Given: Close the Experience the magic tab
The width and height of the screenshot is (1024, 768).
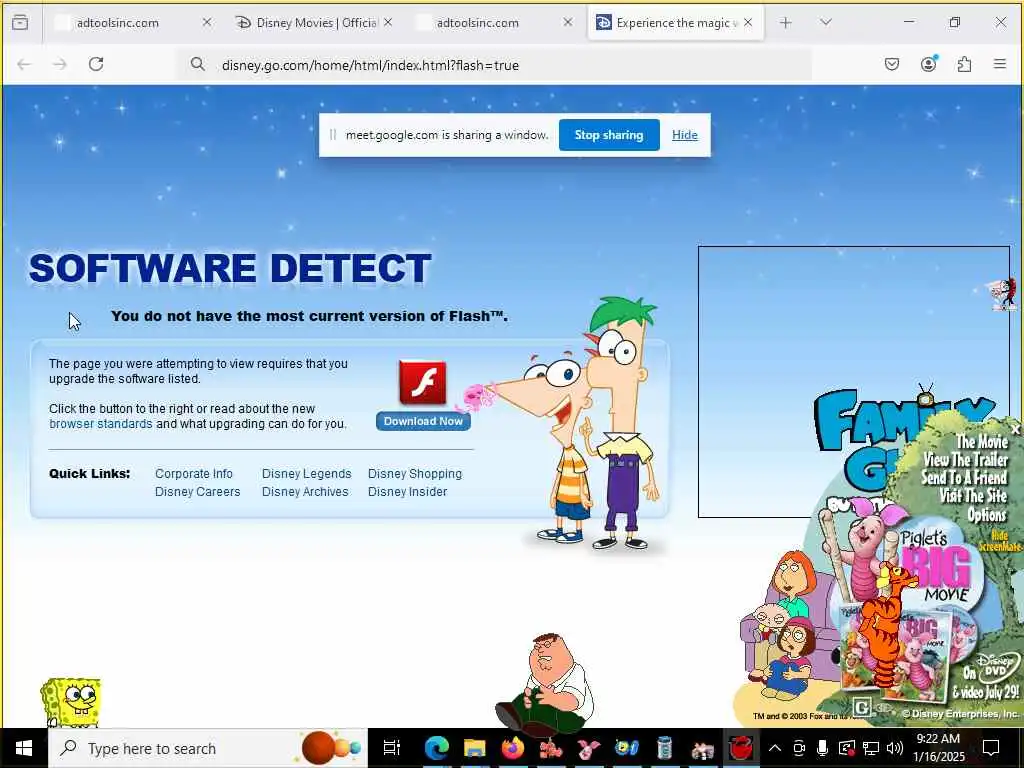Looking at the screenshot, I should pyautogui.click(x=748, y=22).
